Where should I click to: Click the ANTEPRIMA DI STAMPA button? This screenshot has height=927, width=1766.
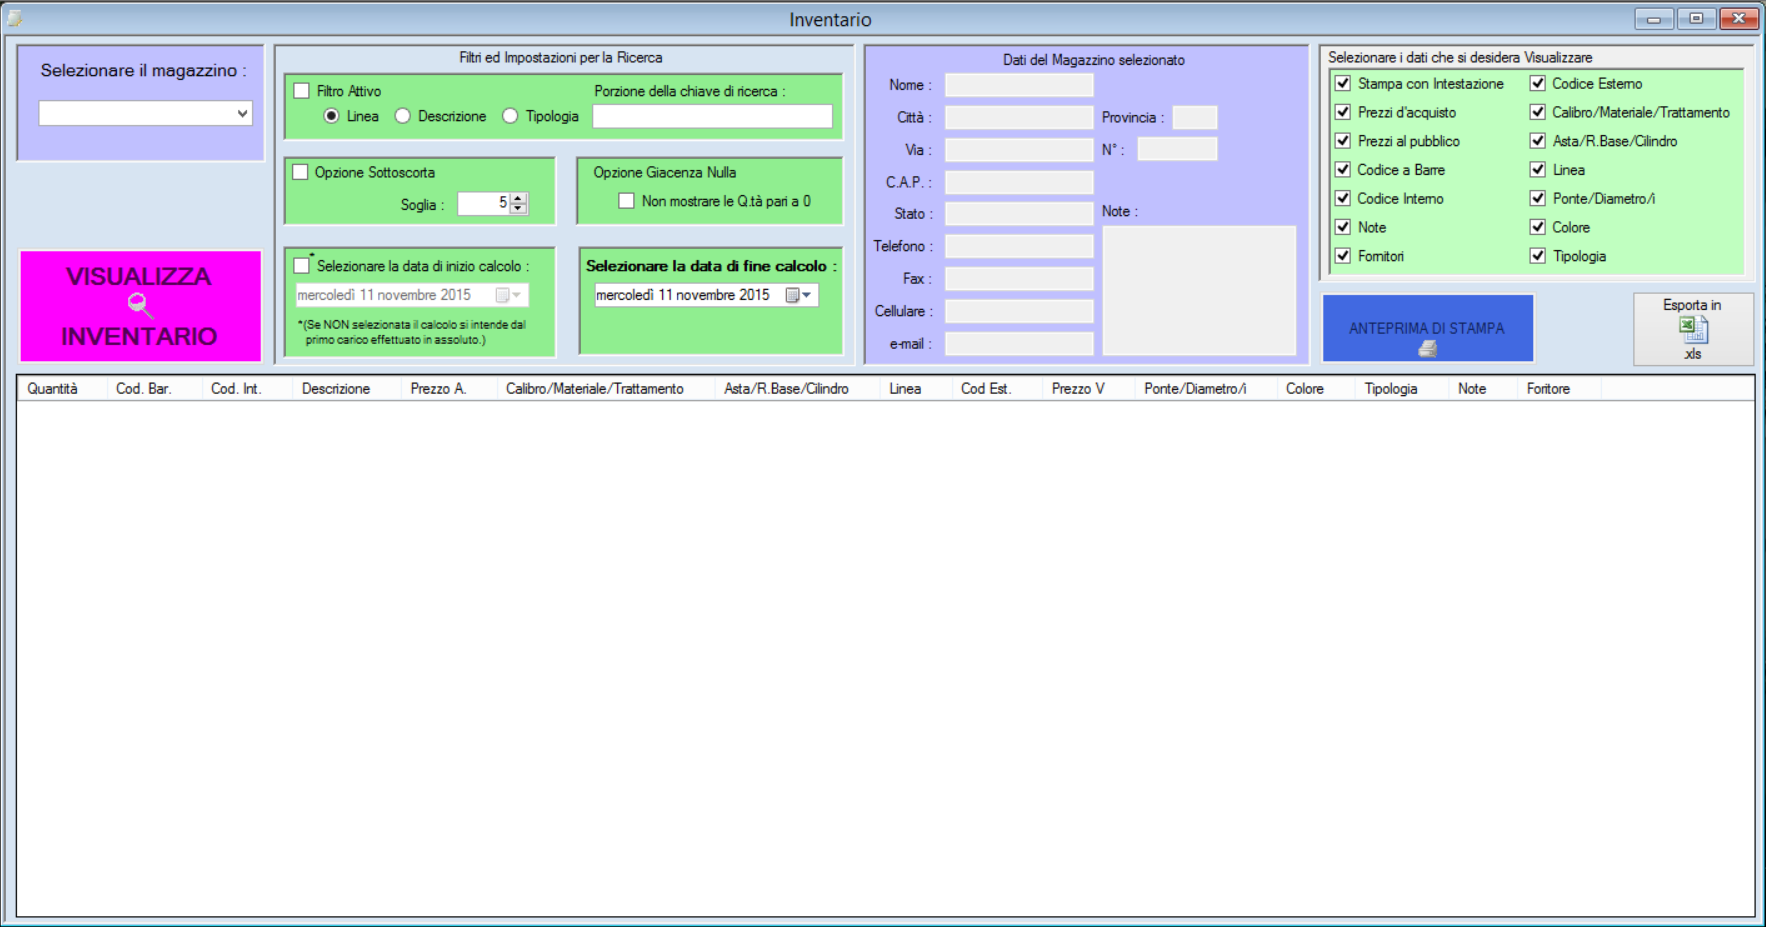coord(1427,328)
